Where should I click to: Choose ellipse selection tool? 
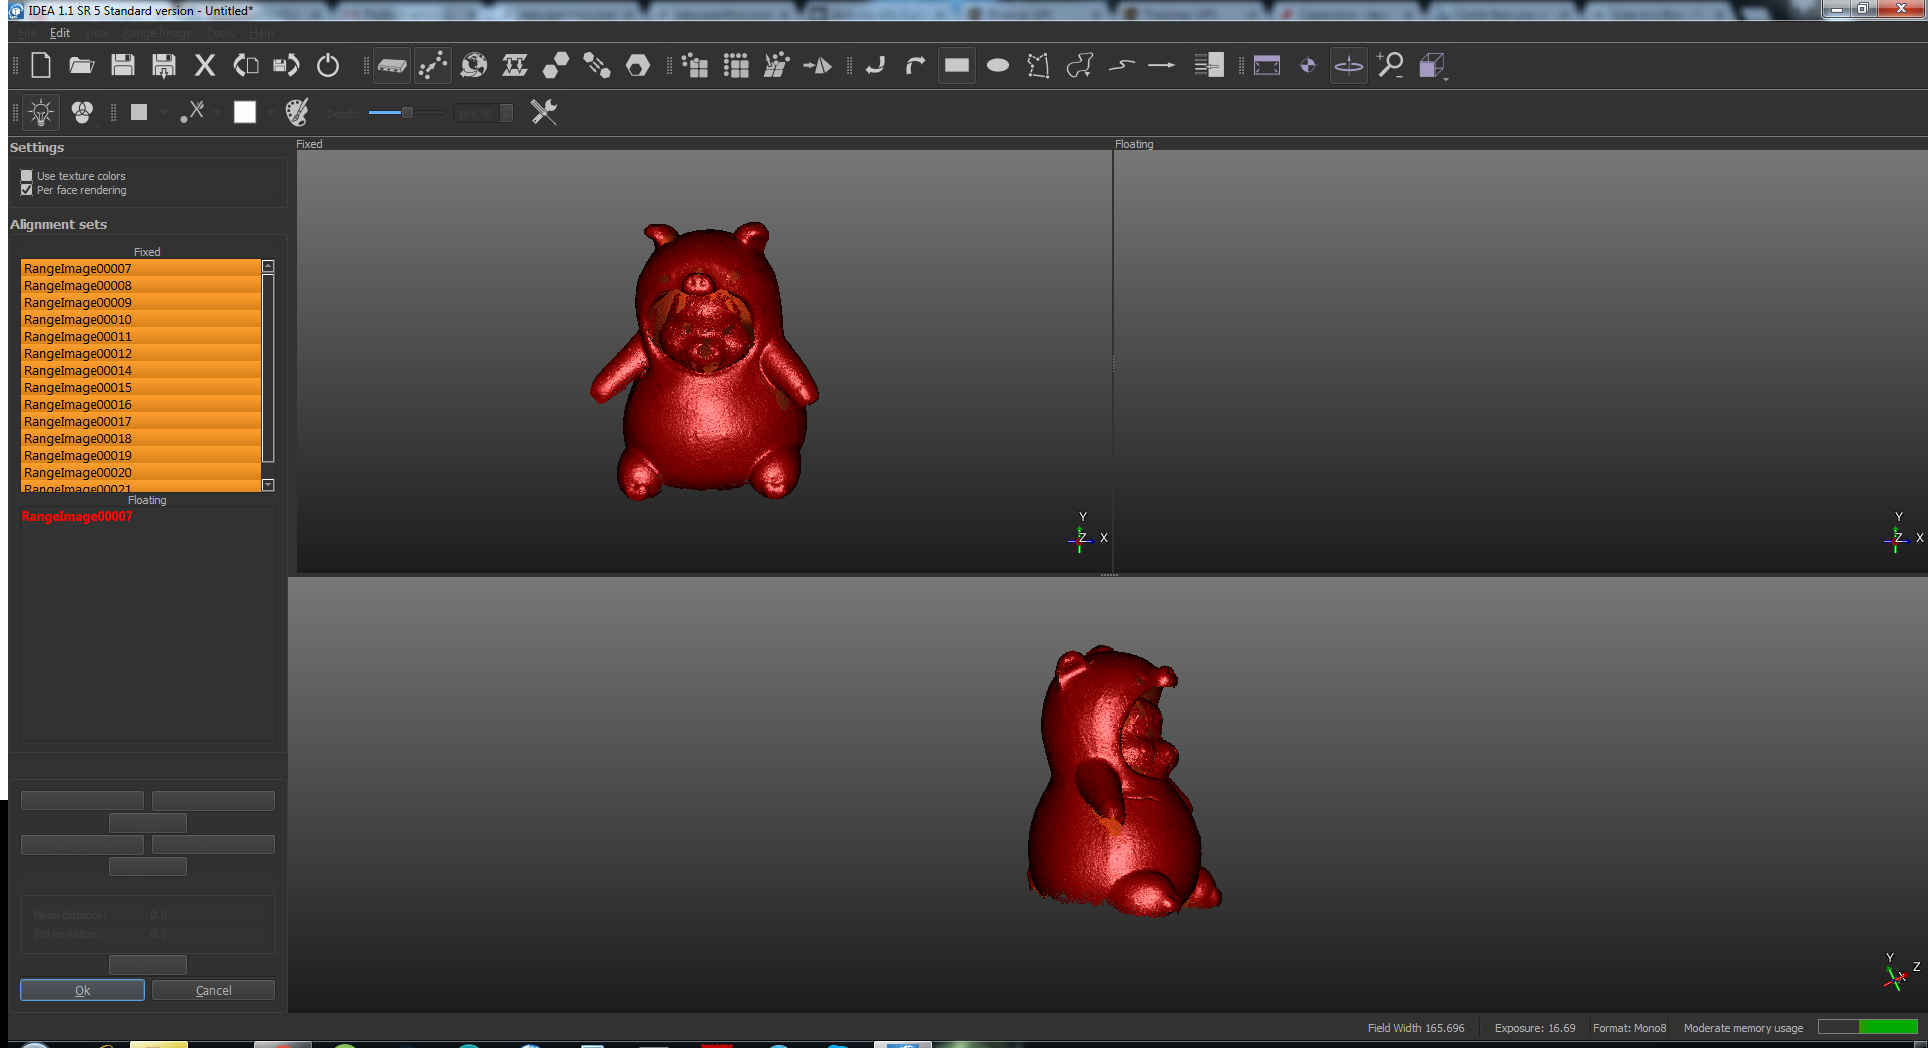click(998, 66)
